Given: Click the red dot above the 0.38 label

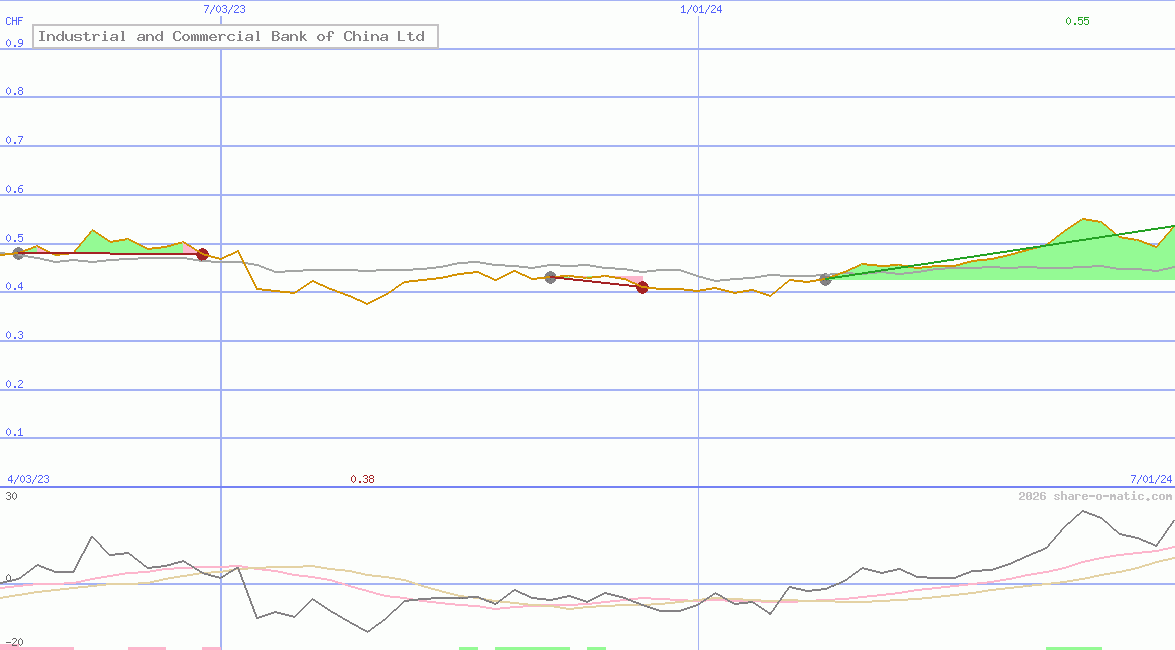Looking at the screenshot, I should 641,287.
